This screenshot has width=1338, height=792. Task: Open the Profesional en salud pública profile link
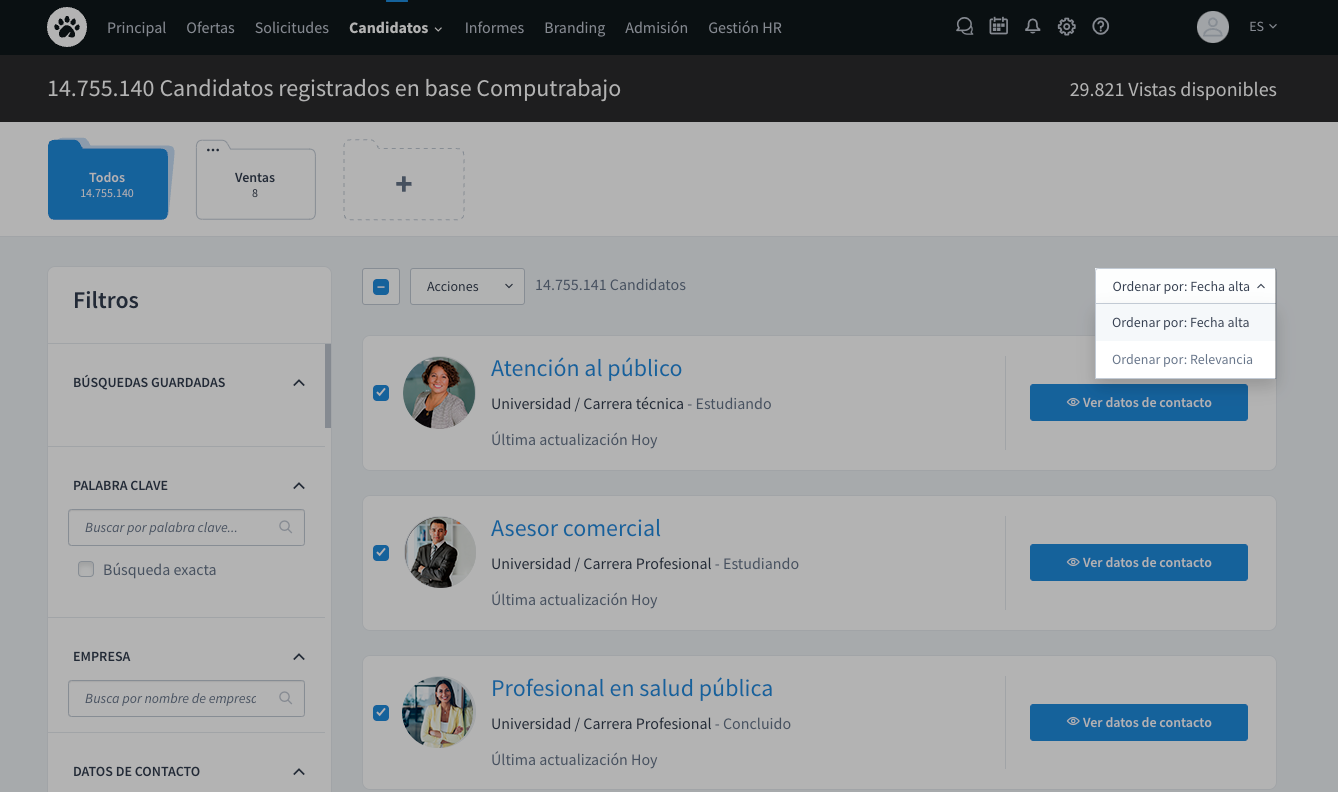631,688
